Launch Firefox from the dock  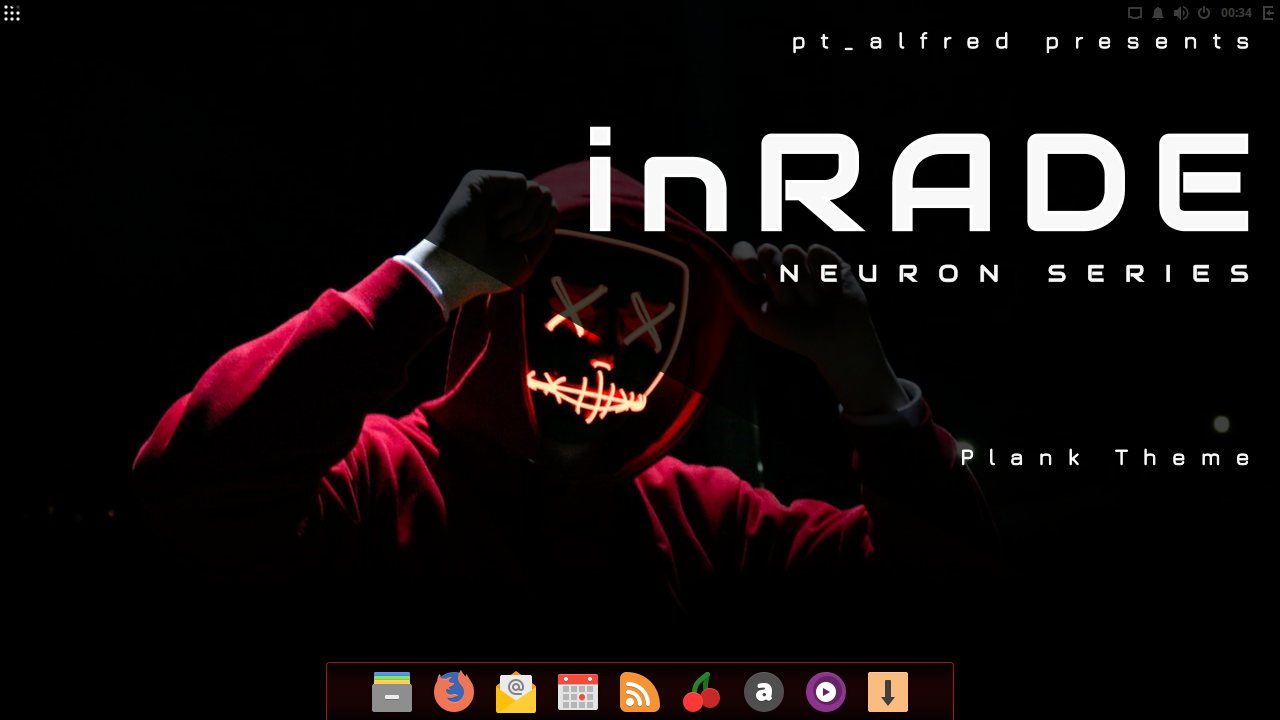(454, 691)
